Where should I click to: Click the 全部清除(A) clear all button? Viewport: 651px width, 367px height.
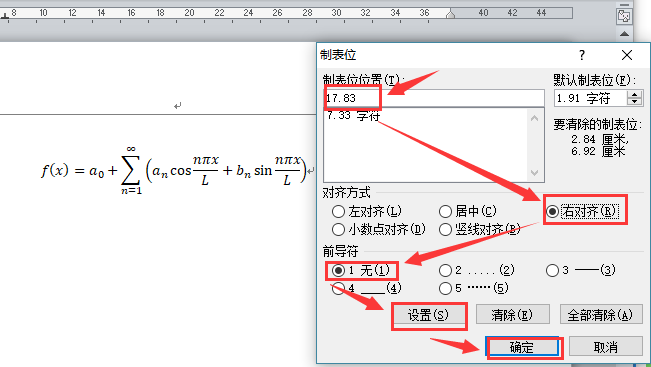click(600, 315)
